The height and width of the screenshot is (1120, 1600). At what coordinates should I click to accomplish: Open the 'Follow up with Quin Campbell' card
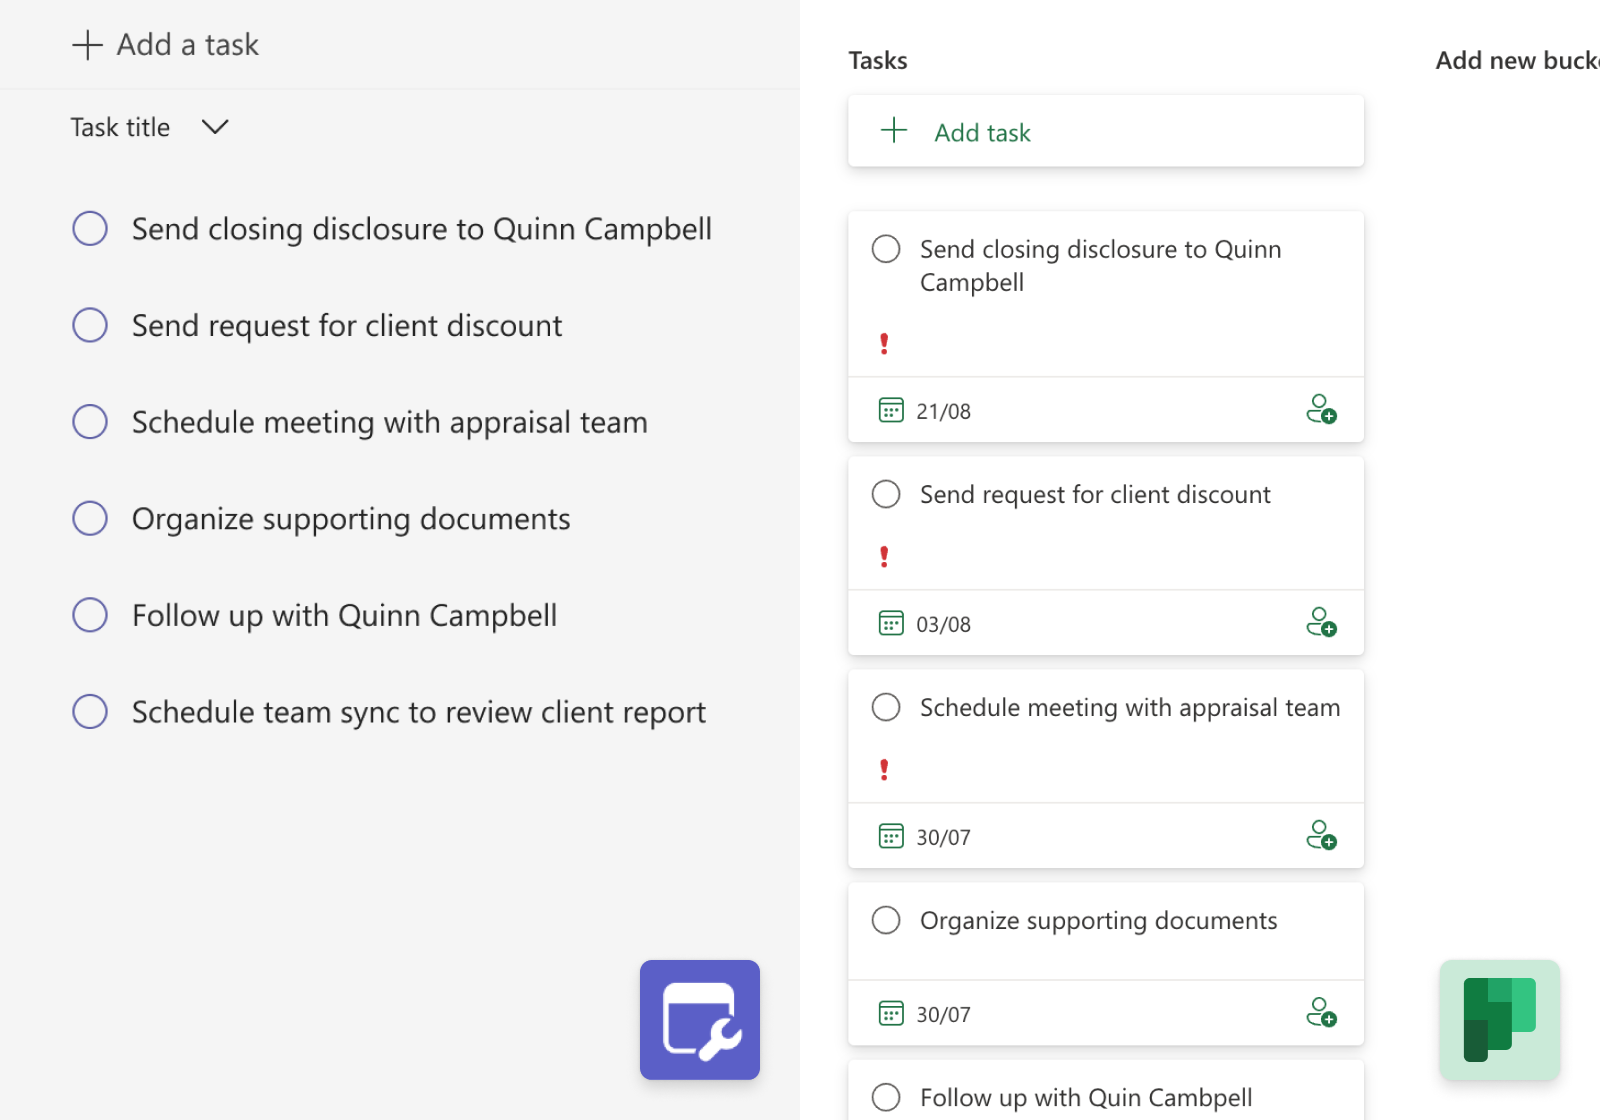click(x=1085, y=1097)
